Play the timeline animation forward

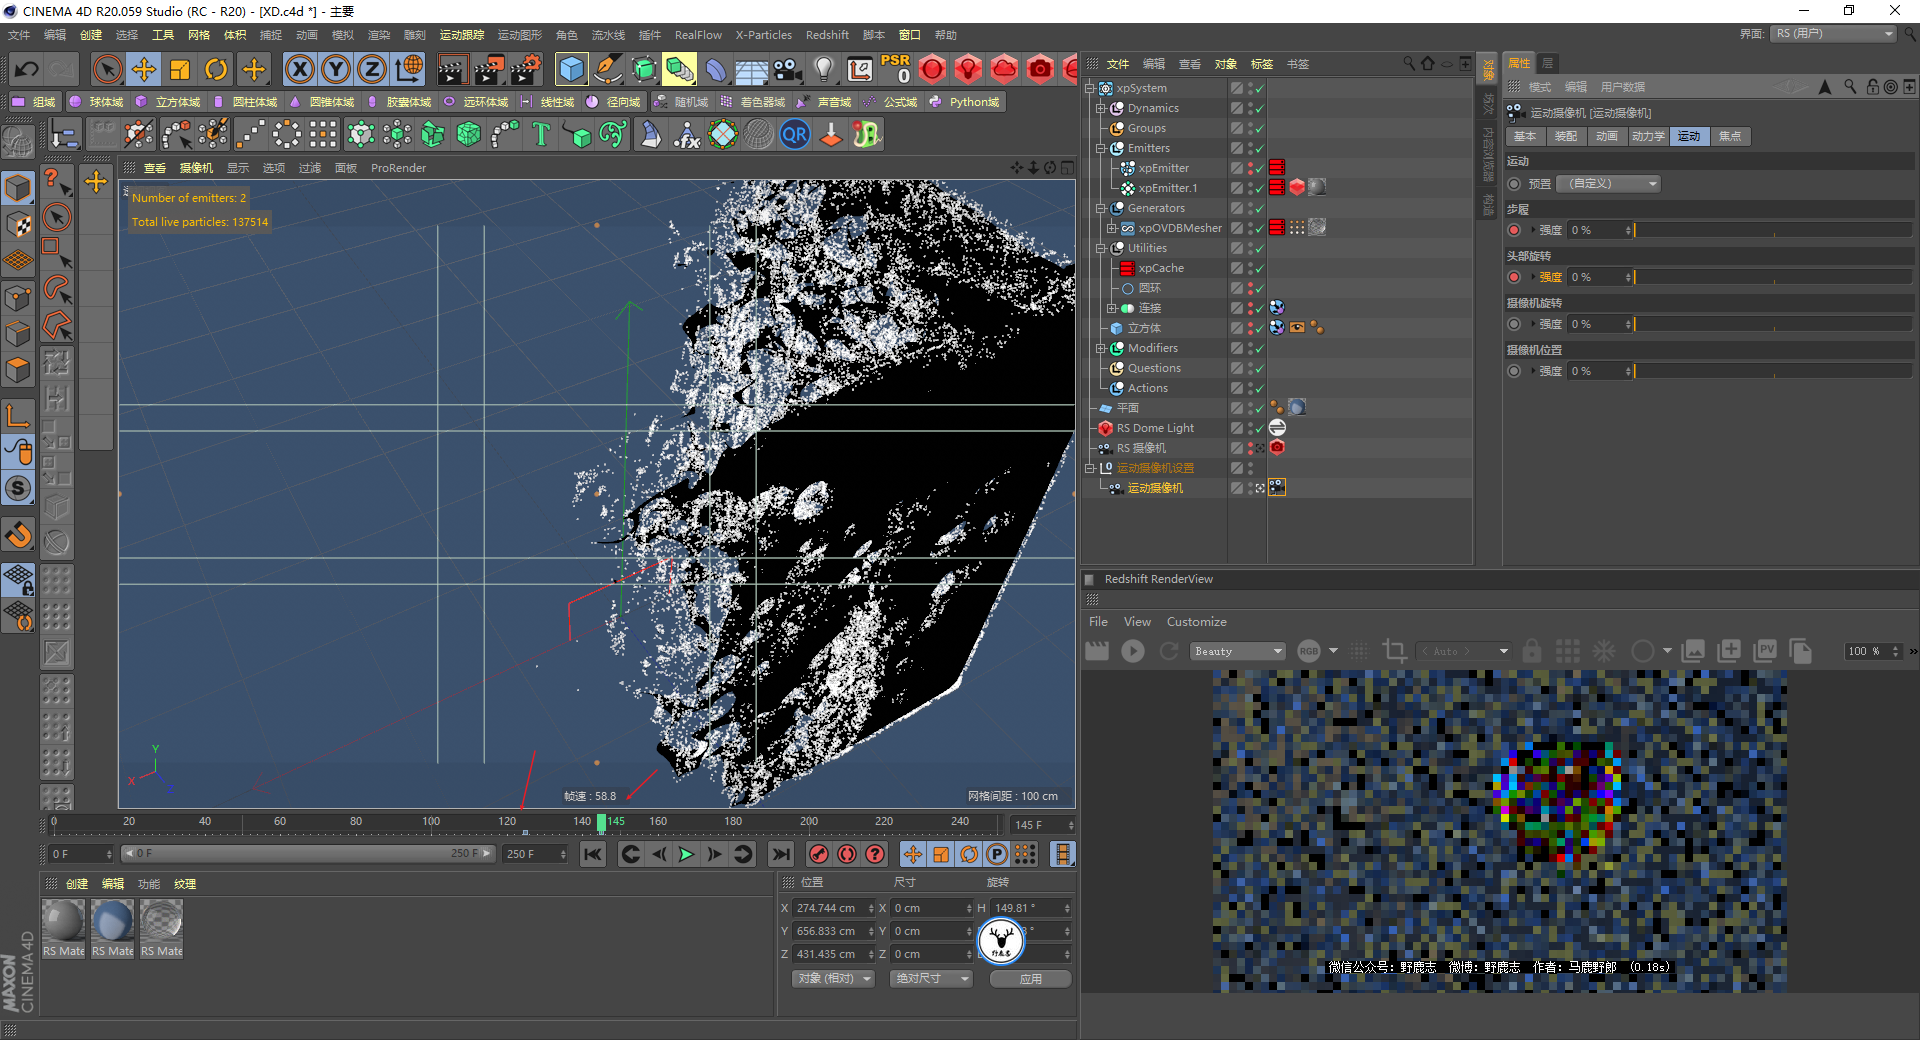tap(686, 854)
